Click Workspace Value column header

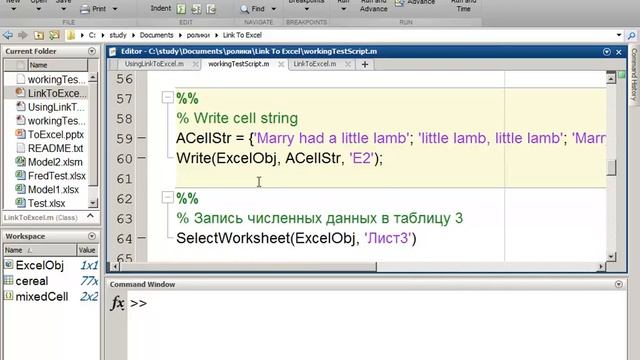point(87,250)
